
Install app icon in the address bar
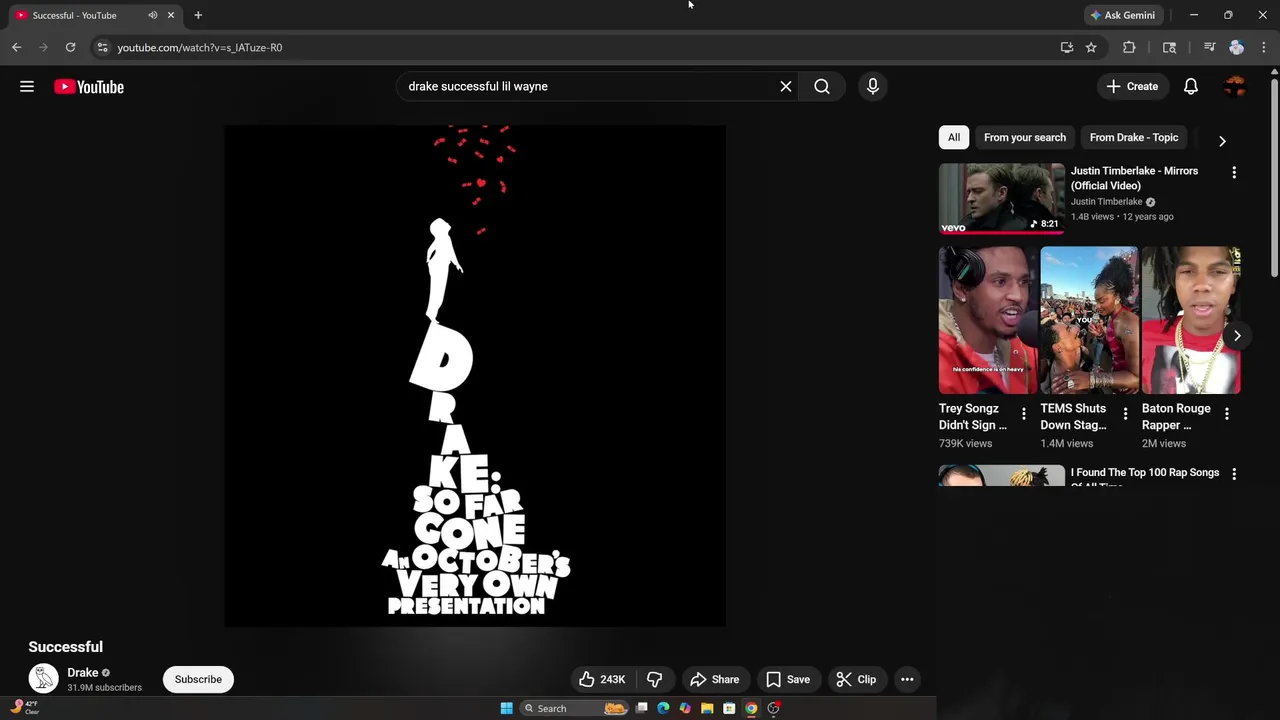tap(1067, 47)
